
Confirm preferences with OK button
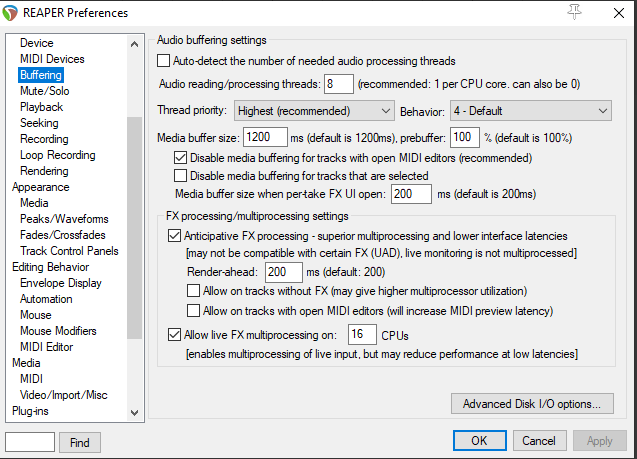click(x=480, y=441)
